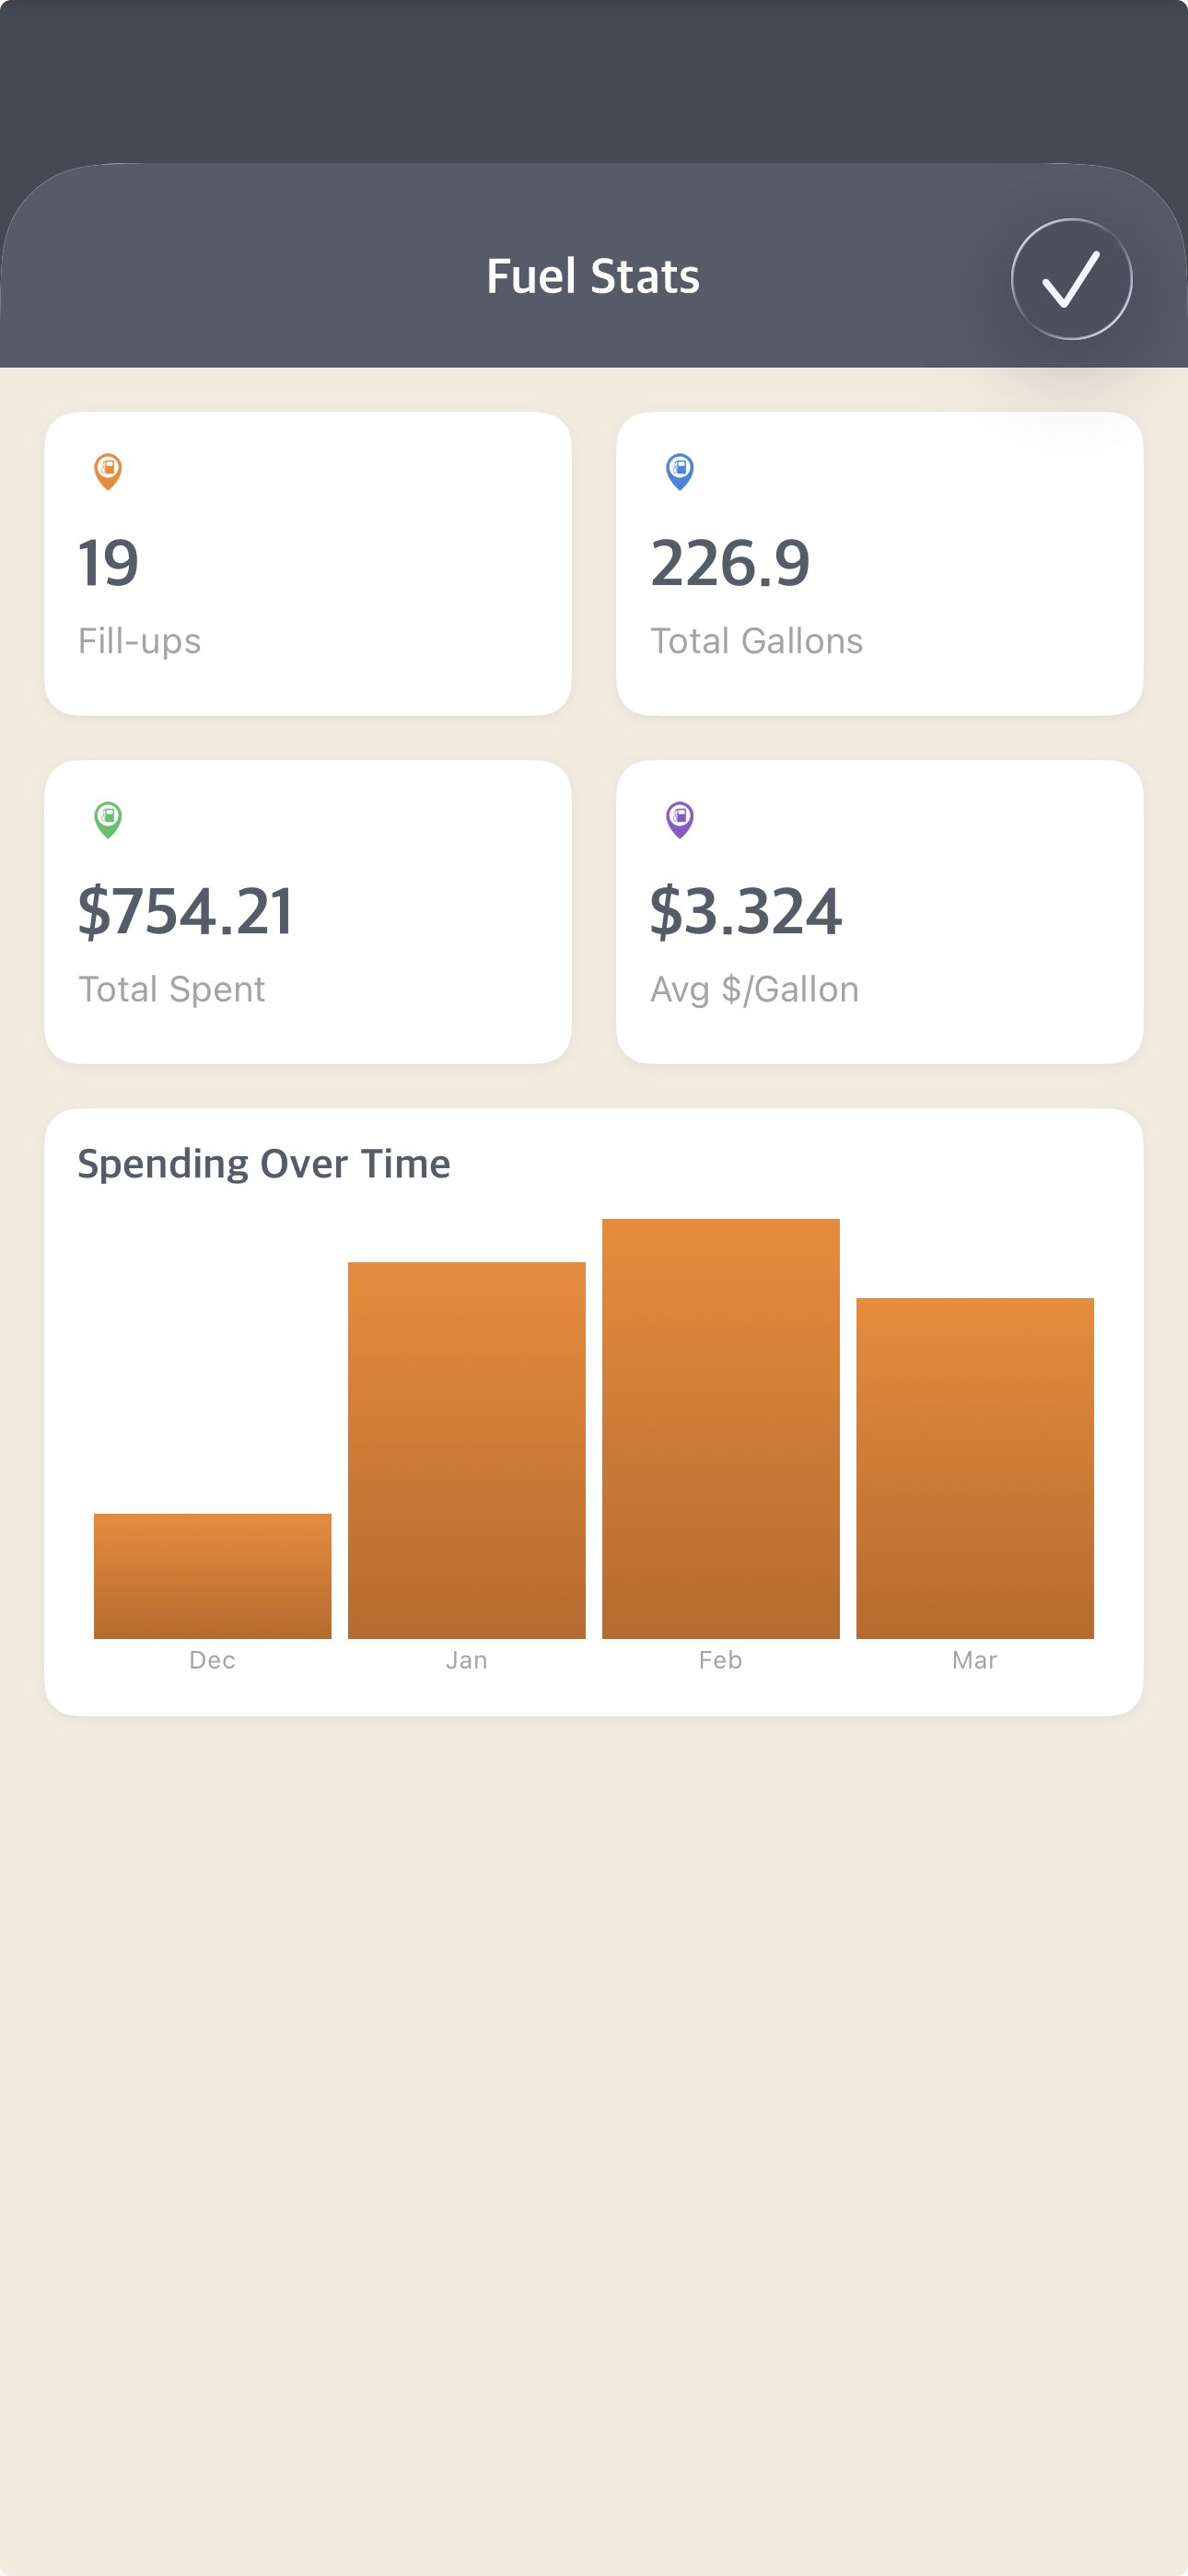
Task: Click the Spending Over Time heading
Action: [x=264, y=1164]
